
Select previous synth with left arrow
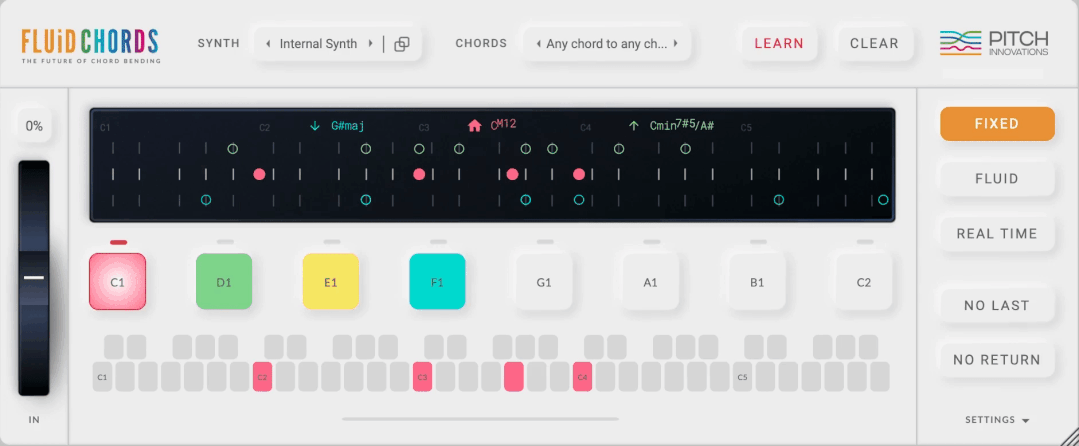(x=268, y=43)
